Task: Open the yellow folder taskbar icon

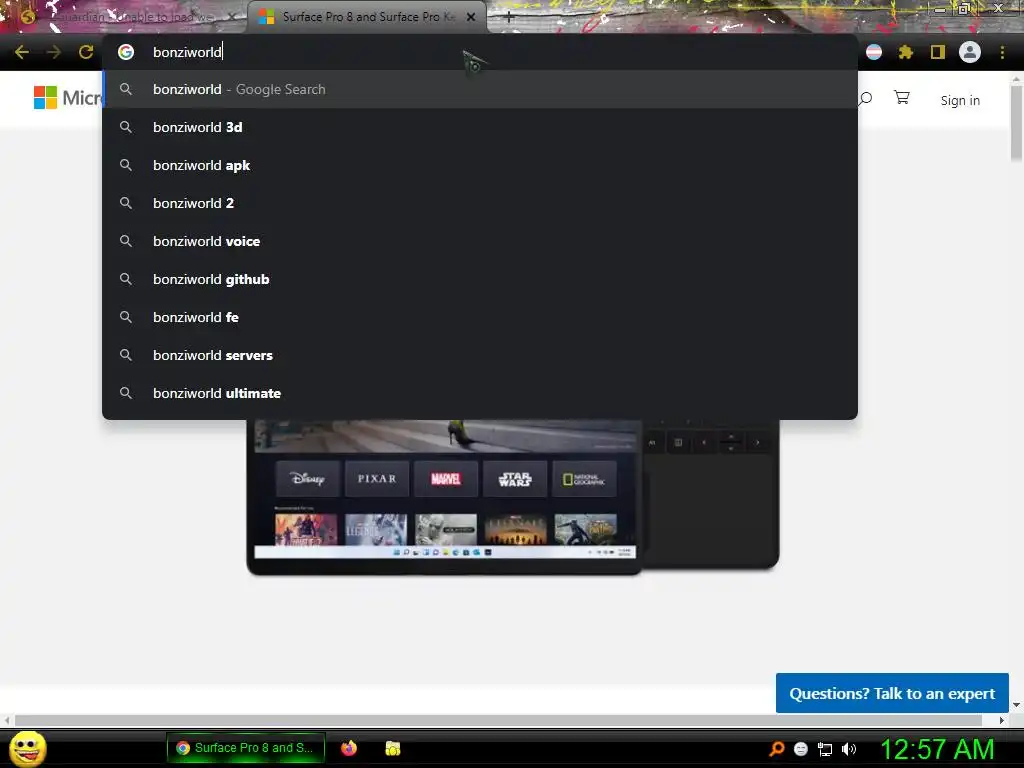Action: coord(392,748)
